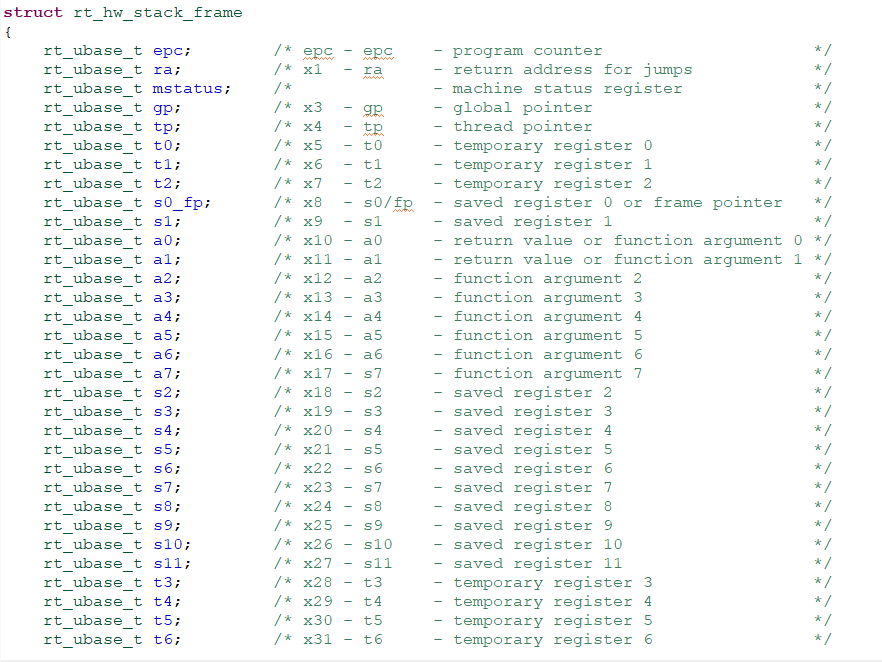This screenshot has height=662, width=882.
Task: Click 'return value or function argument 1' comment
Action: point(628,260)
